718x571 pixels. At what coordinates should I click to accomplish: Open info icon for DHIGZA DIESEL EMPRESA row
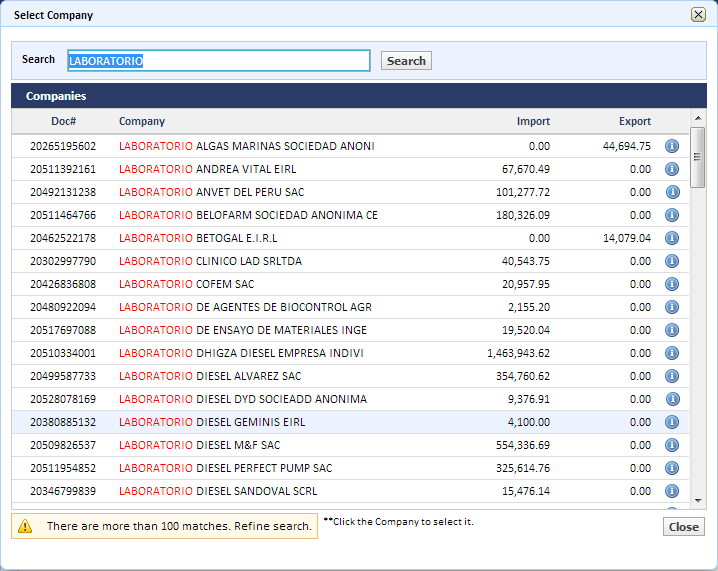[672, 353]
